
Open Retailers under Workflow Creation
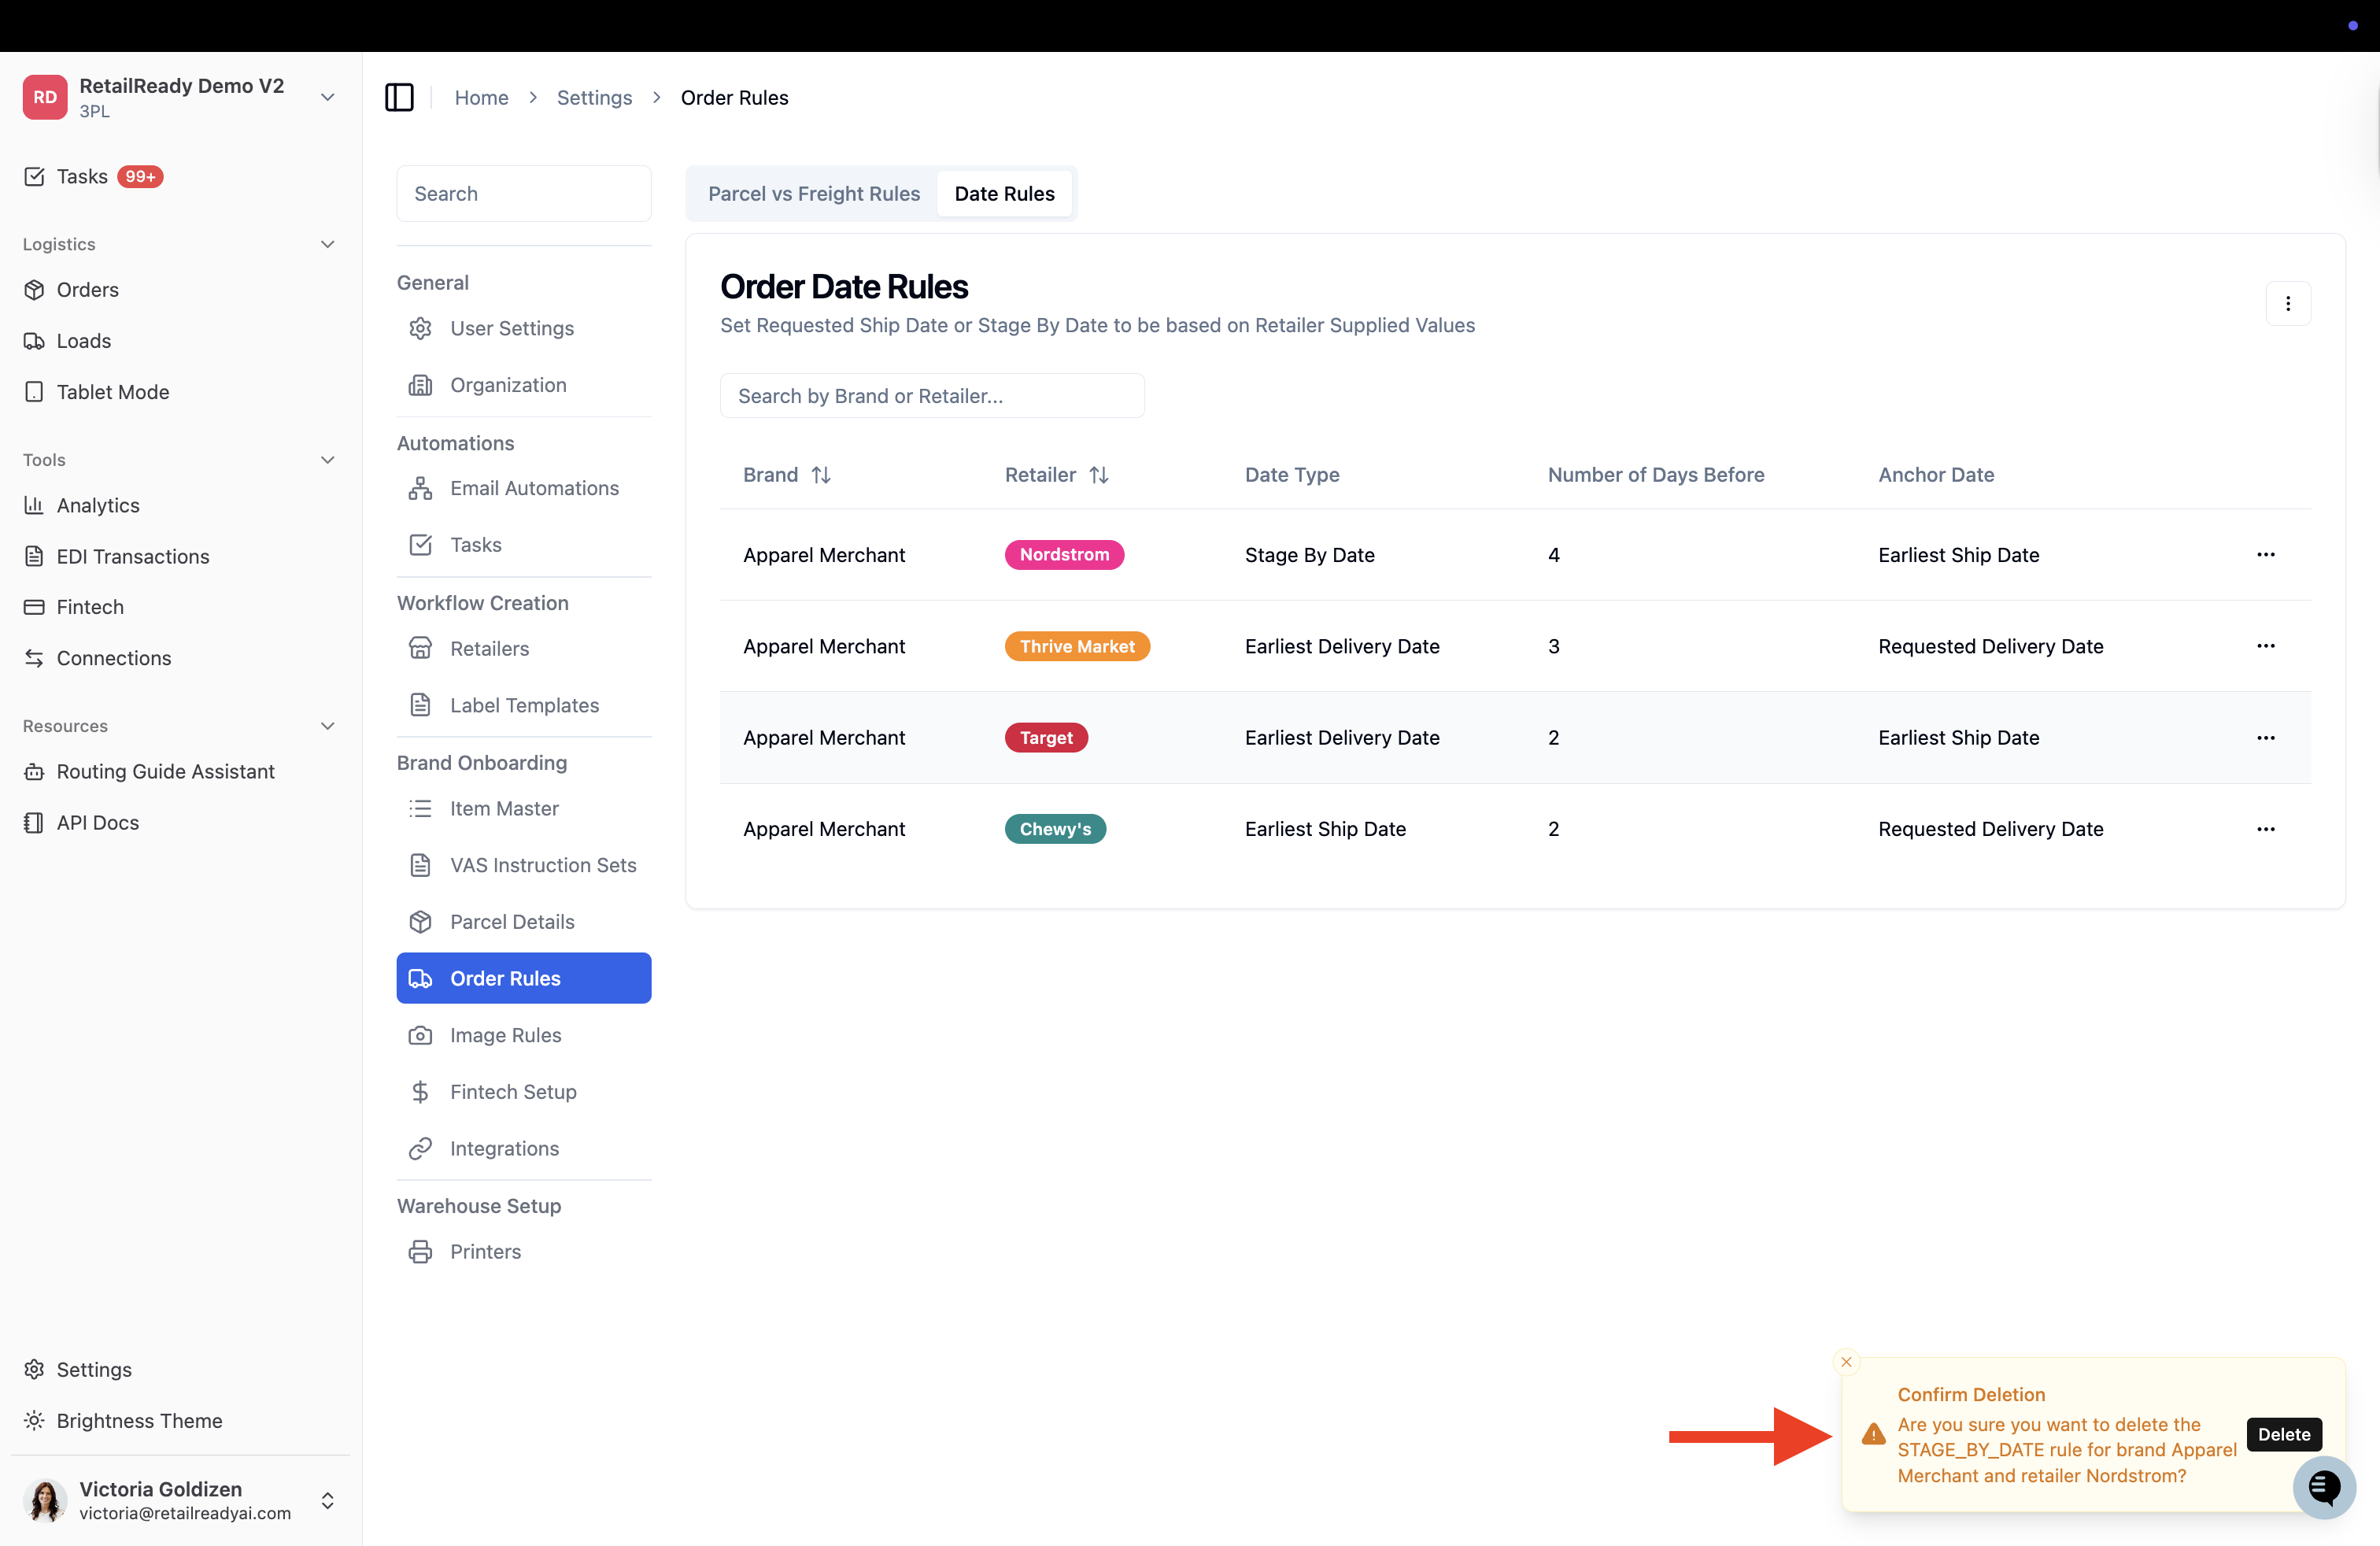click(x=524, y=649)
